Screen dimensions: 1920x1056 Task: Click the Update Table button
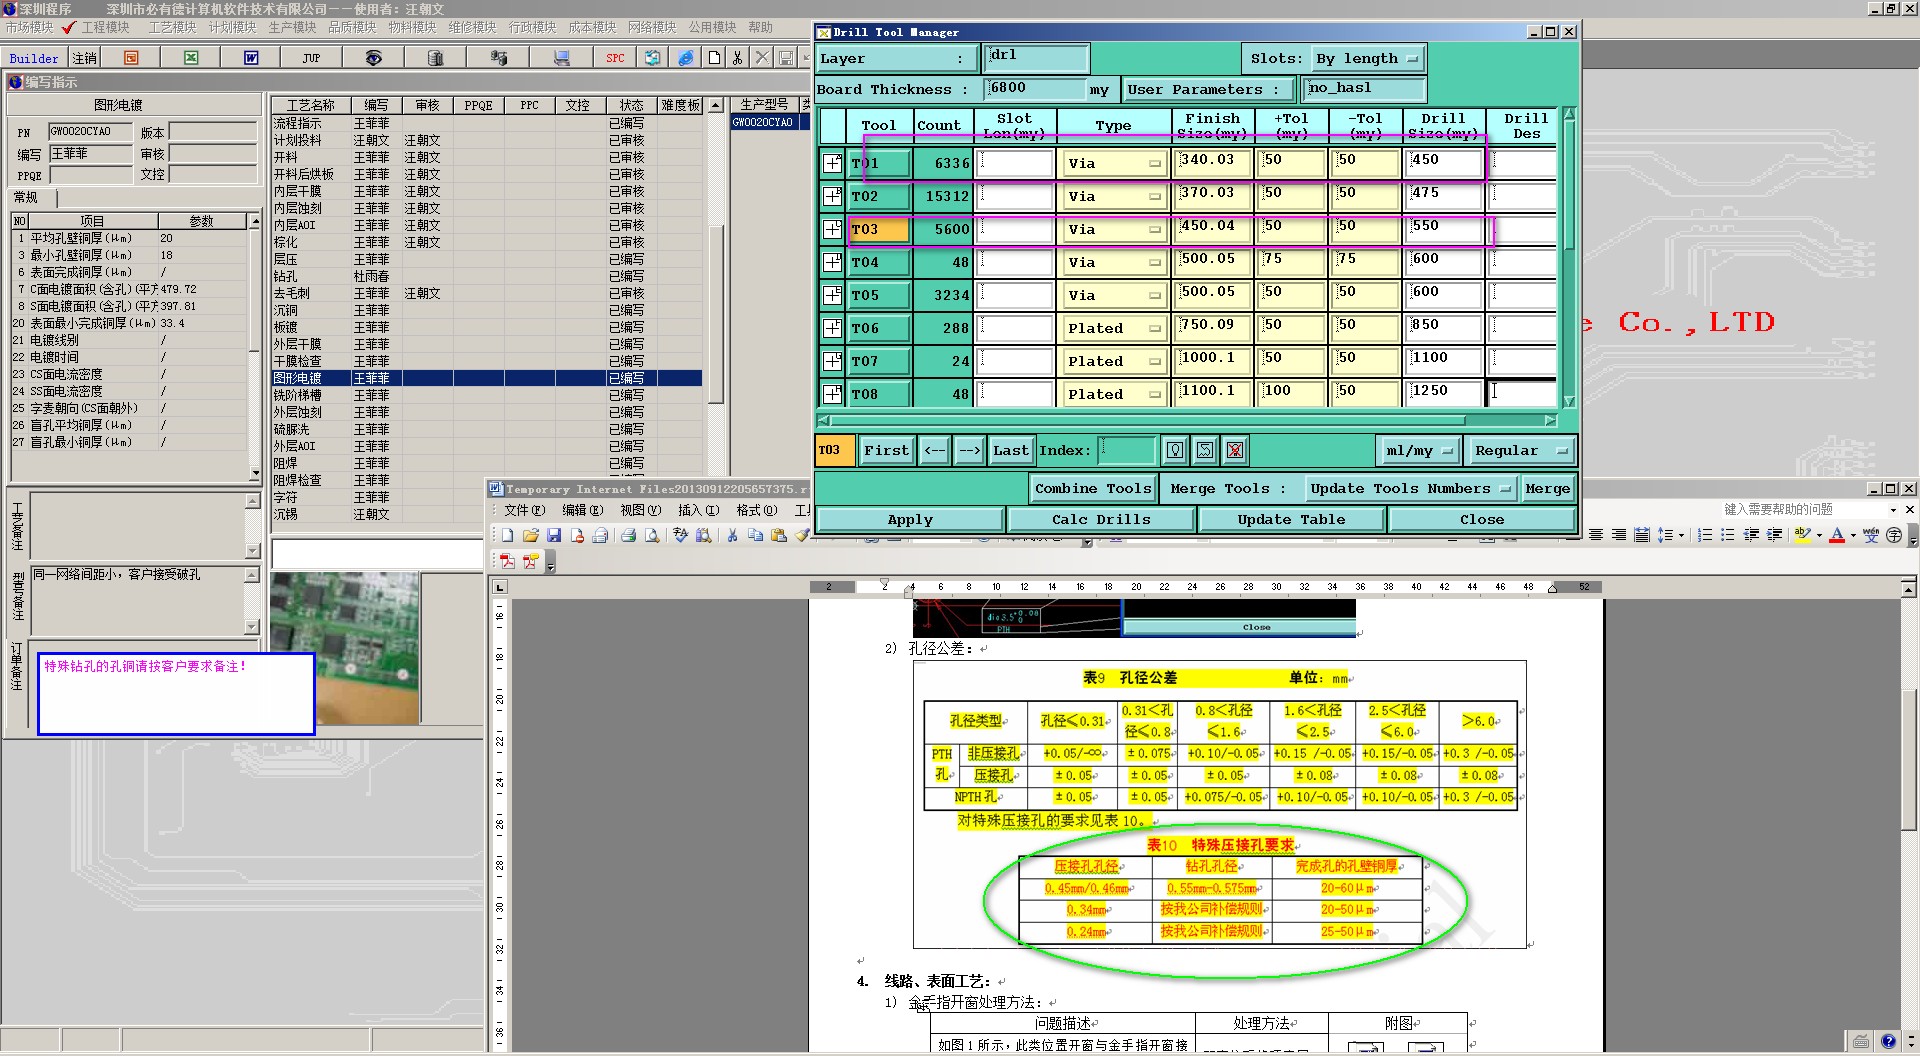(x=1291, y=520)
